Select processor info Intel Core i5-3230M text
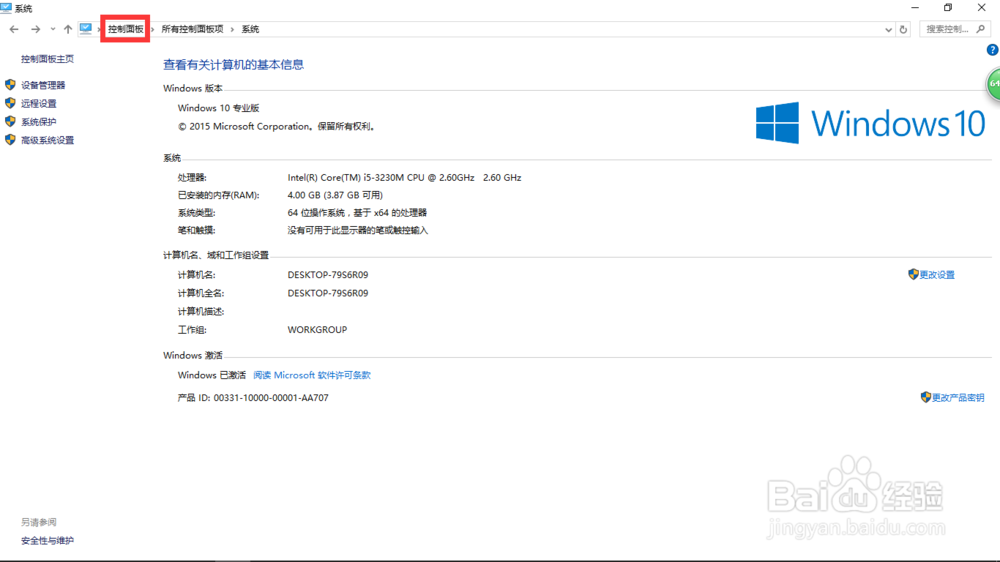This screenshot has width=1000, height=562. [x=404, y=178]
